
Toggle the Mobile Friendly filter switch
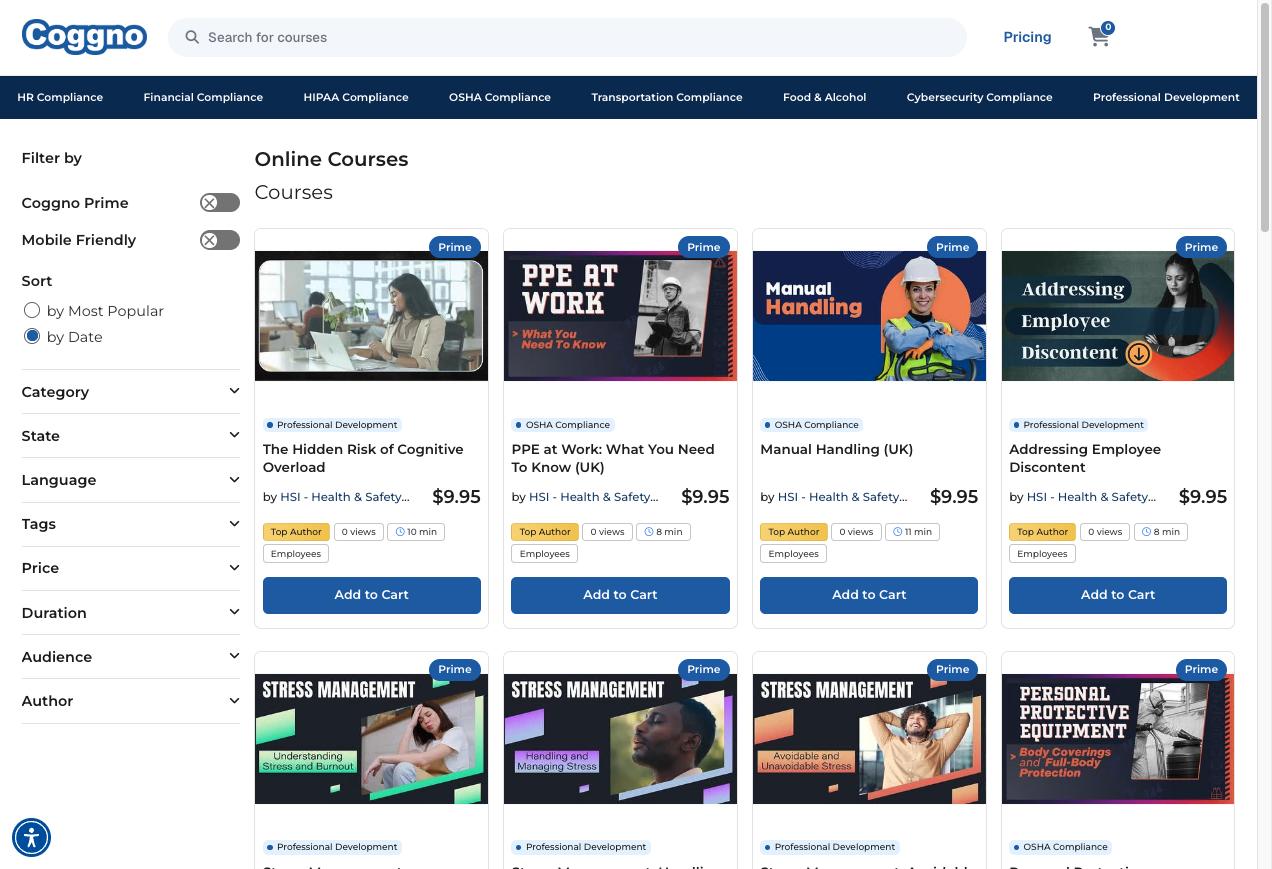(219, 240)
